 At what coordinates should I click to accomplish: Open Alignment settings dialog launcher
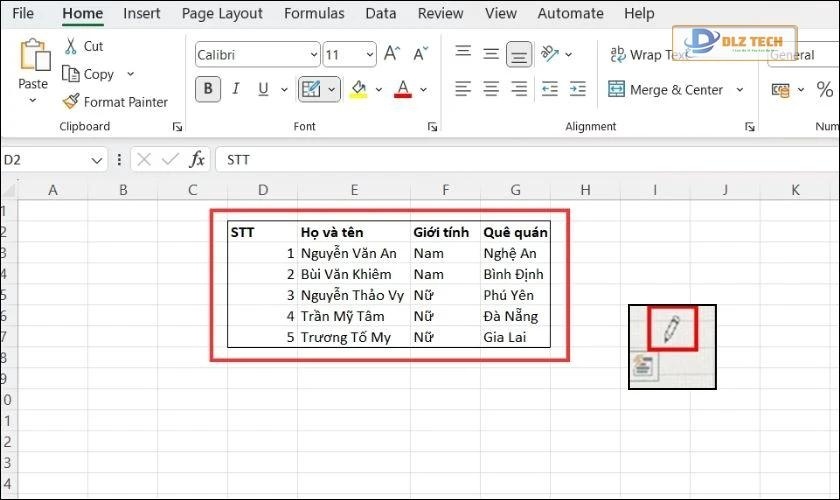(x=750, y=127)
